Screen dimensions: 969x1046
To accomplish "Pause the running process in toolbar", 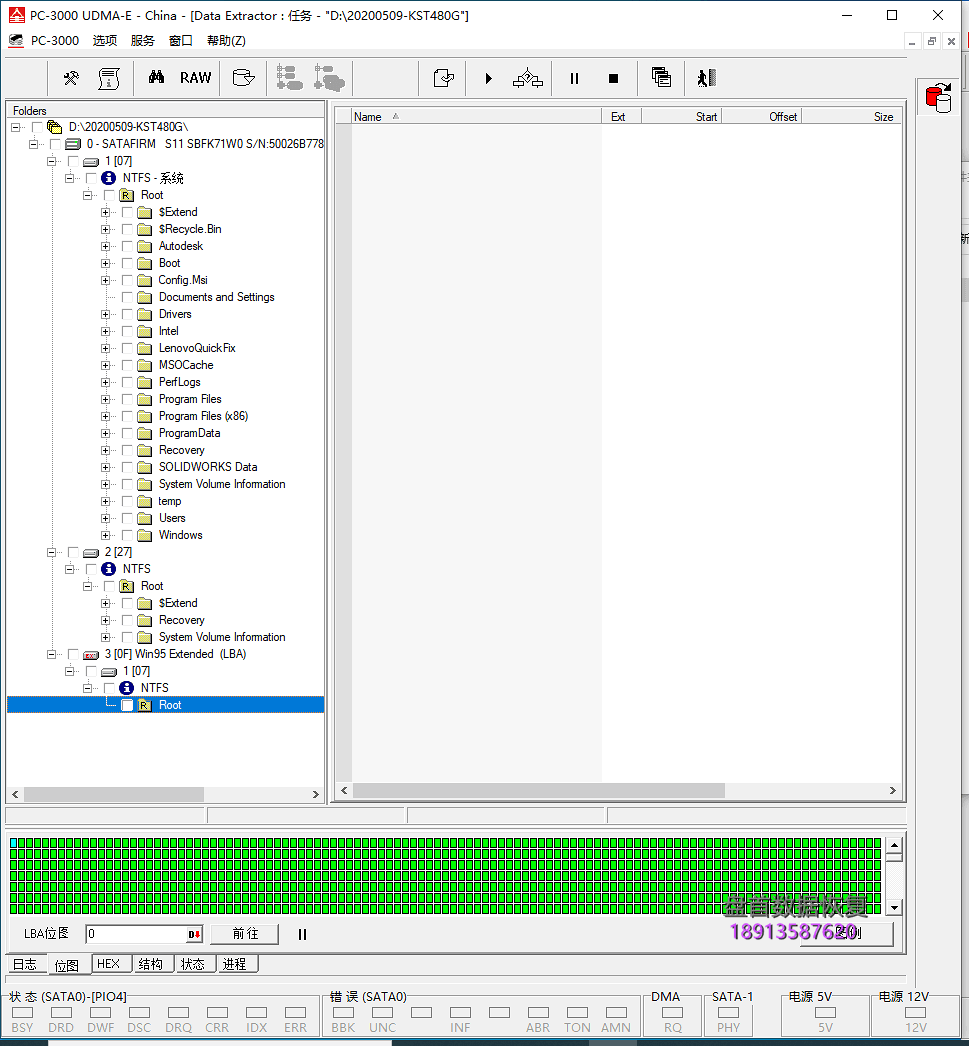I will (574, 79).
